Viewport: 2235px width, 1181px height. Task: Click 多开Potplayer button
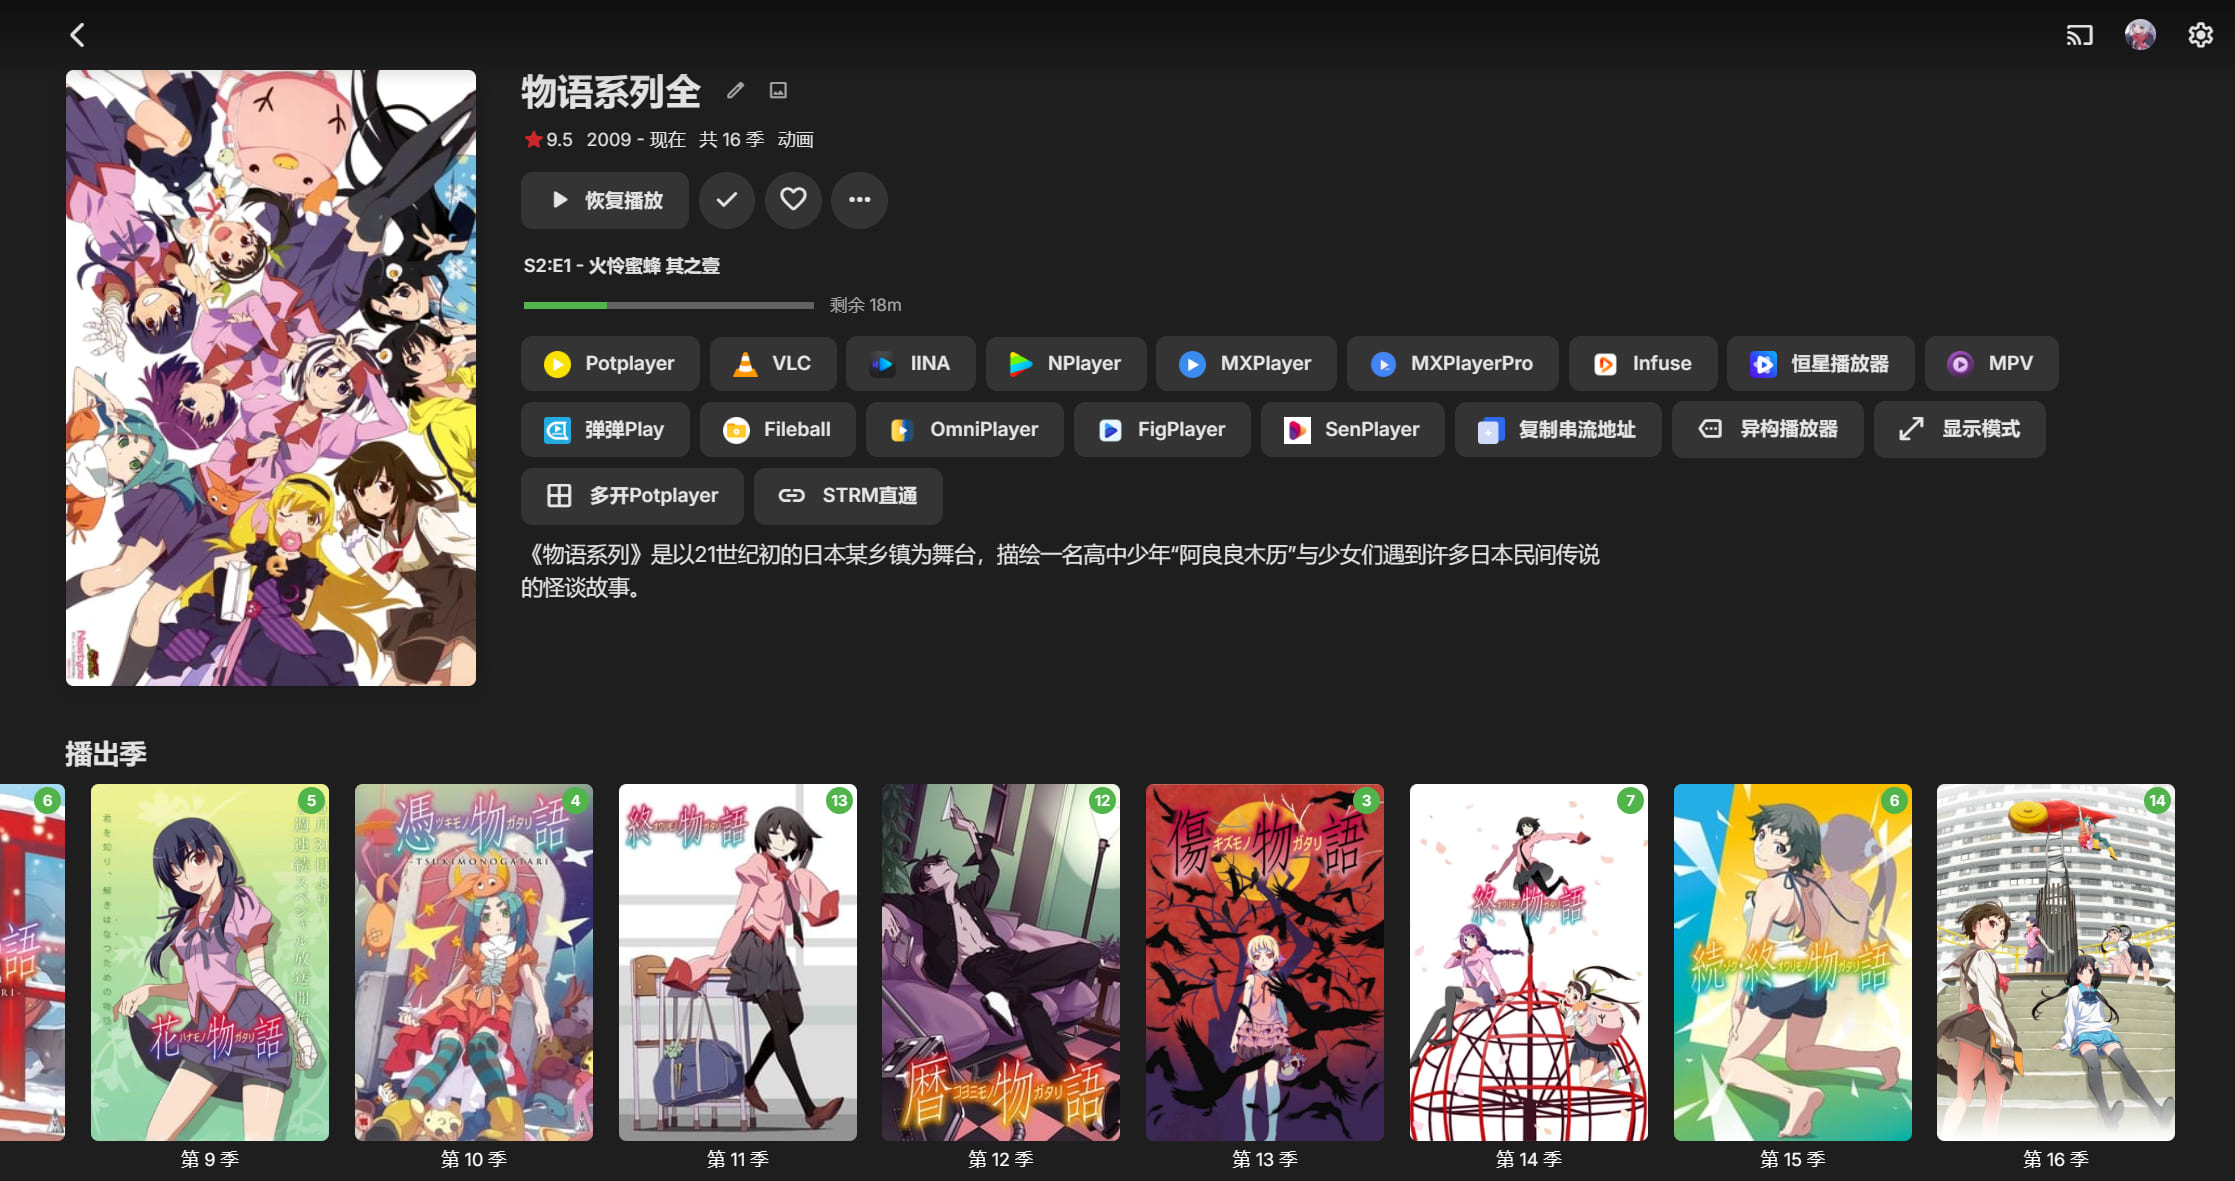click(632, 495)
